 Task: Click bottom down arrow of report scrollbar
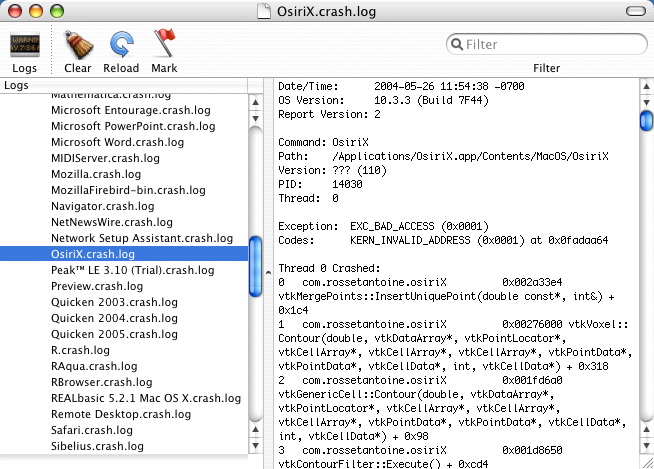coord(646,445)
